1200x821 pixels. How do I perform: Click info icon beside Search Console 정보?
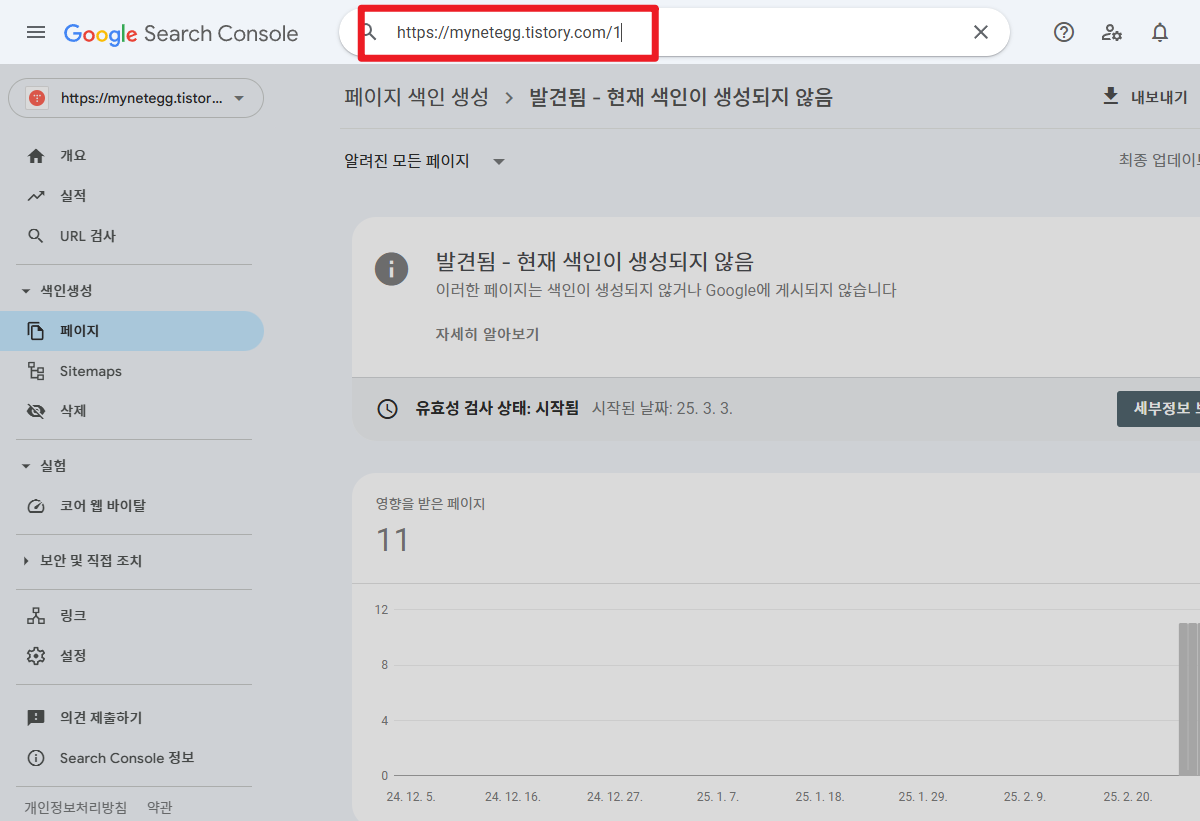pyautogui.click(x=36, y=758)
